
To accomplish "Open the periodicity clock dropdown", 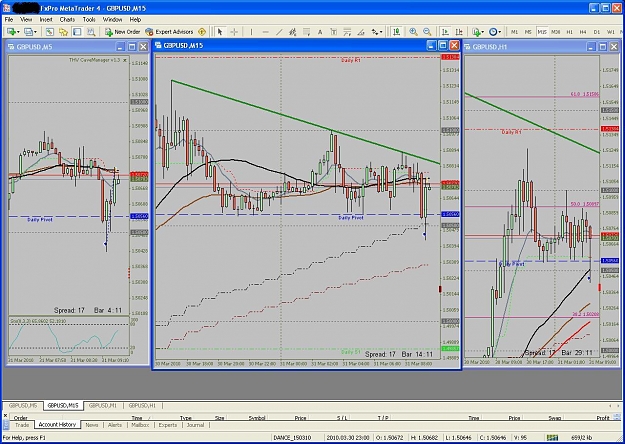I will pos(495,32).
